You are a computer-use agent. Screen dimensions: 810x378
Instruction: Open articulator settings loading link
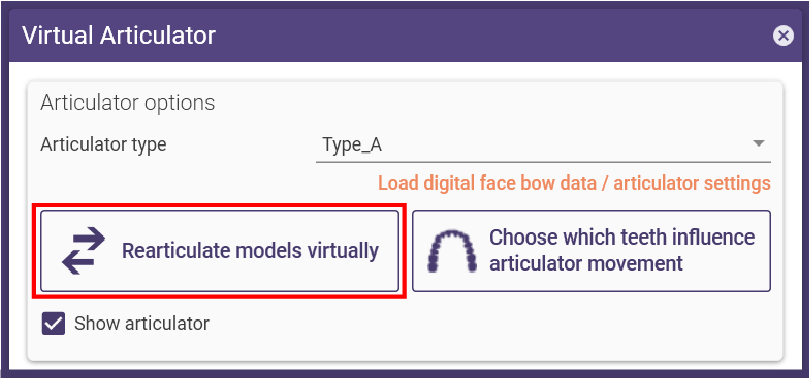(x=574, y=183)
